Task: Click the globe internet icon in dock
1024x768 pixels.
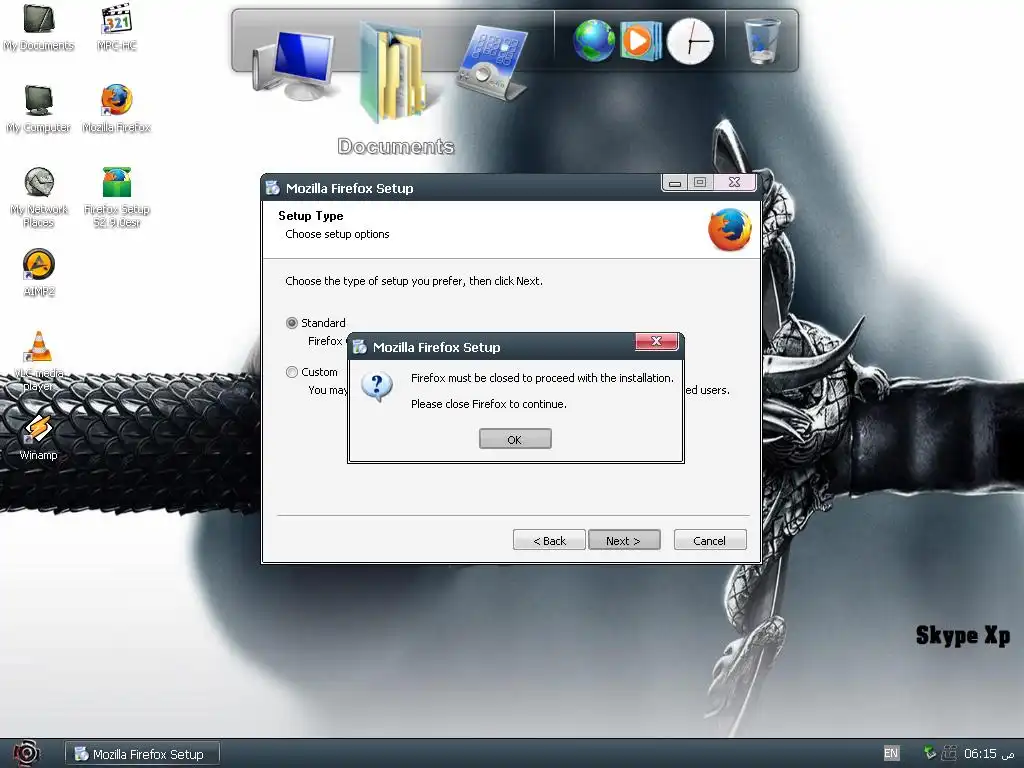Action: [594, 40]
